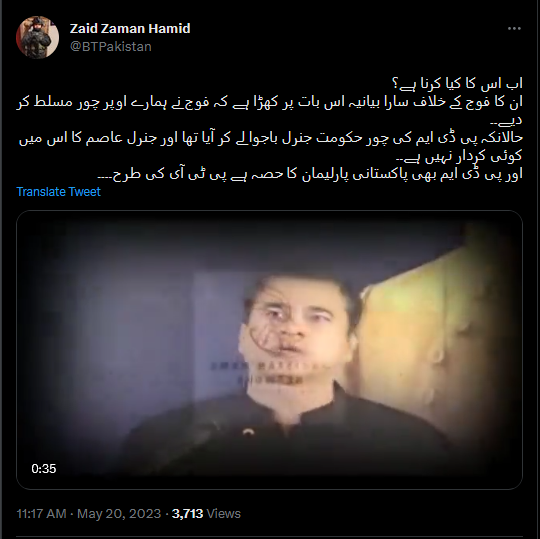The image size is (540, 539).
Task: Click the May 20, 2023 date
Action: [119, 514]
